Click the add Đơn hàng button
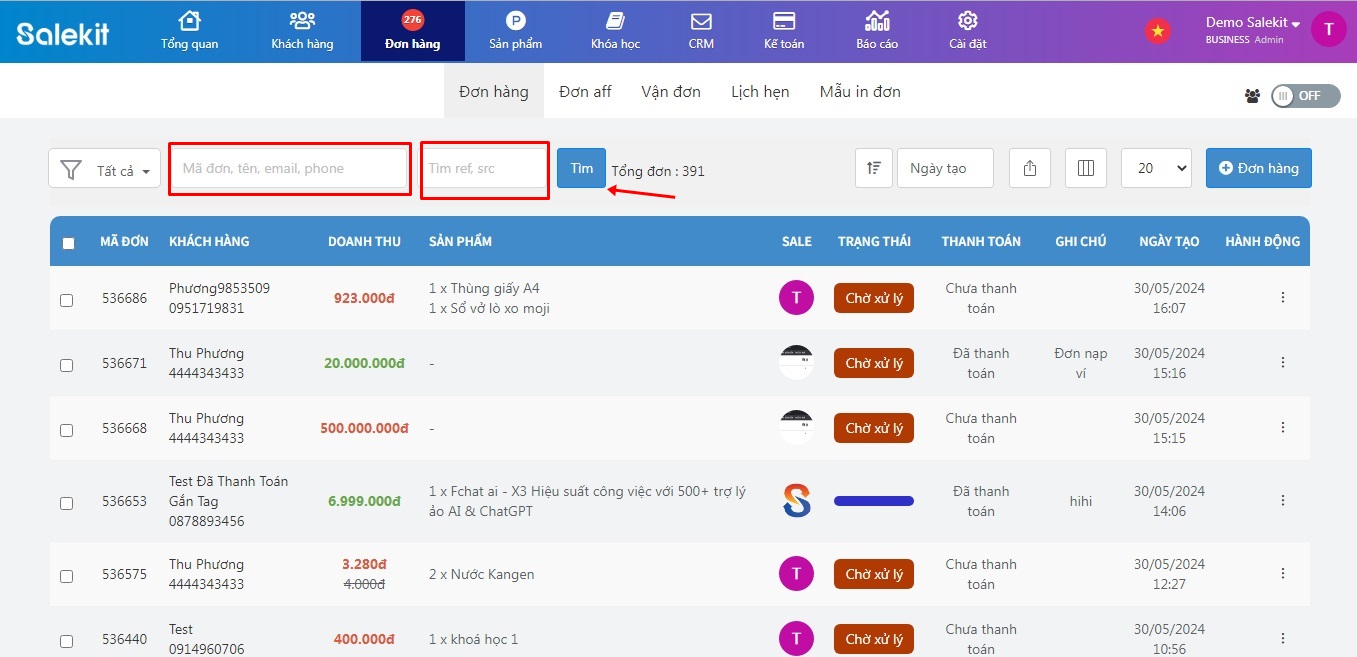The width and height of the screenshot is (1357, 657). coord(1258,168)
